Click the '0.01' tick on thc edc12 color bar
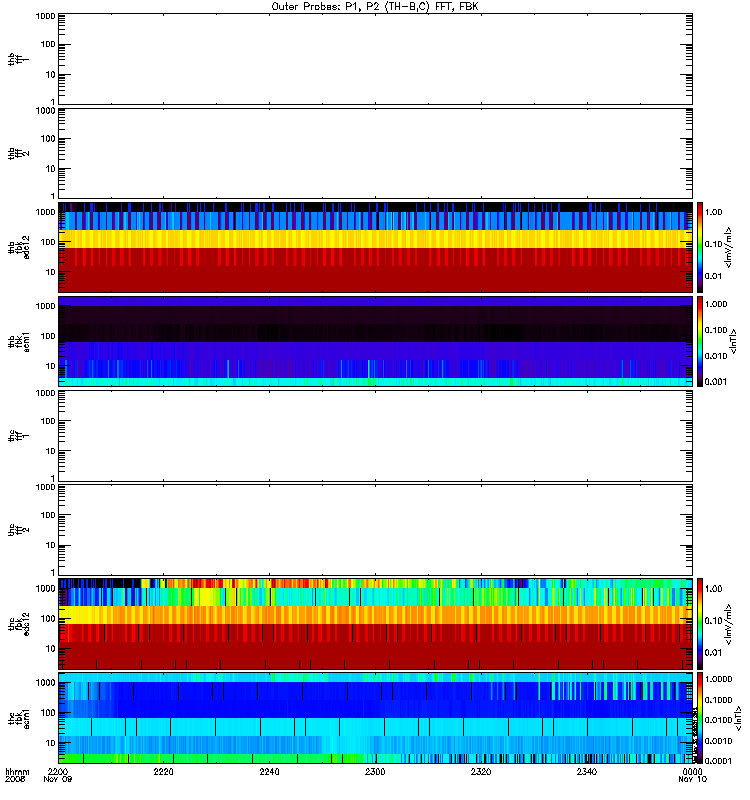Screen dimensions: 750x800 pyautogui.click(x=714, y=653)
